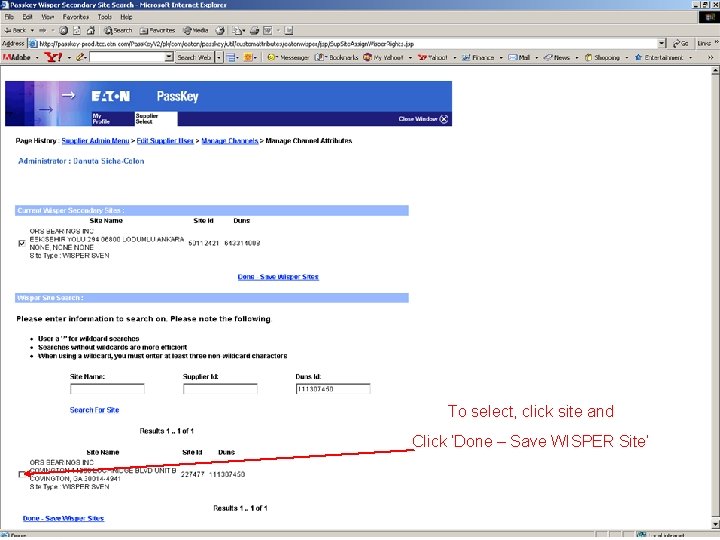Open the File menu
The image size is (720, 540).
pos(9,17)
